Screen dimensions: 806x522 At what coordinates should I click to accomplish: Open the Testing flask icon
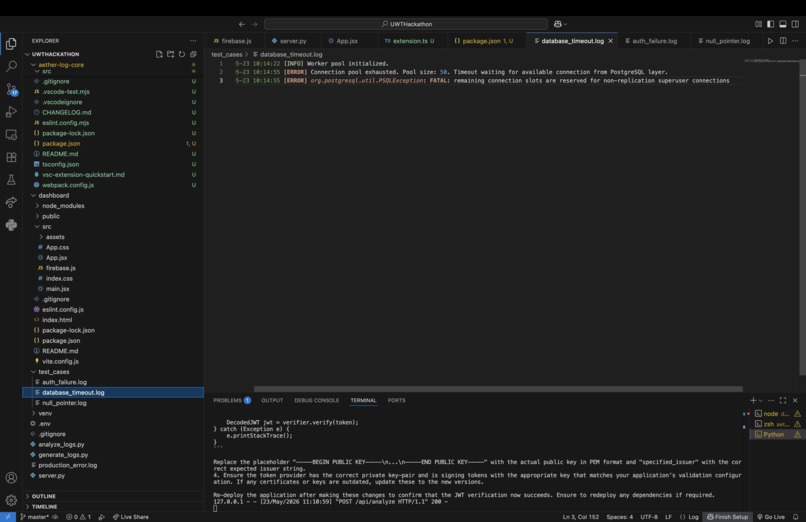tap(11, 180)
